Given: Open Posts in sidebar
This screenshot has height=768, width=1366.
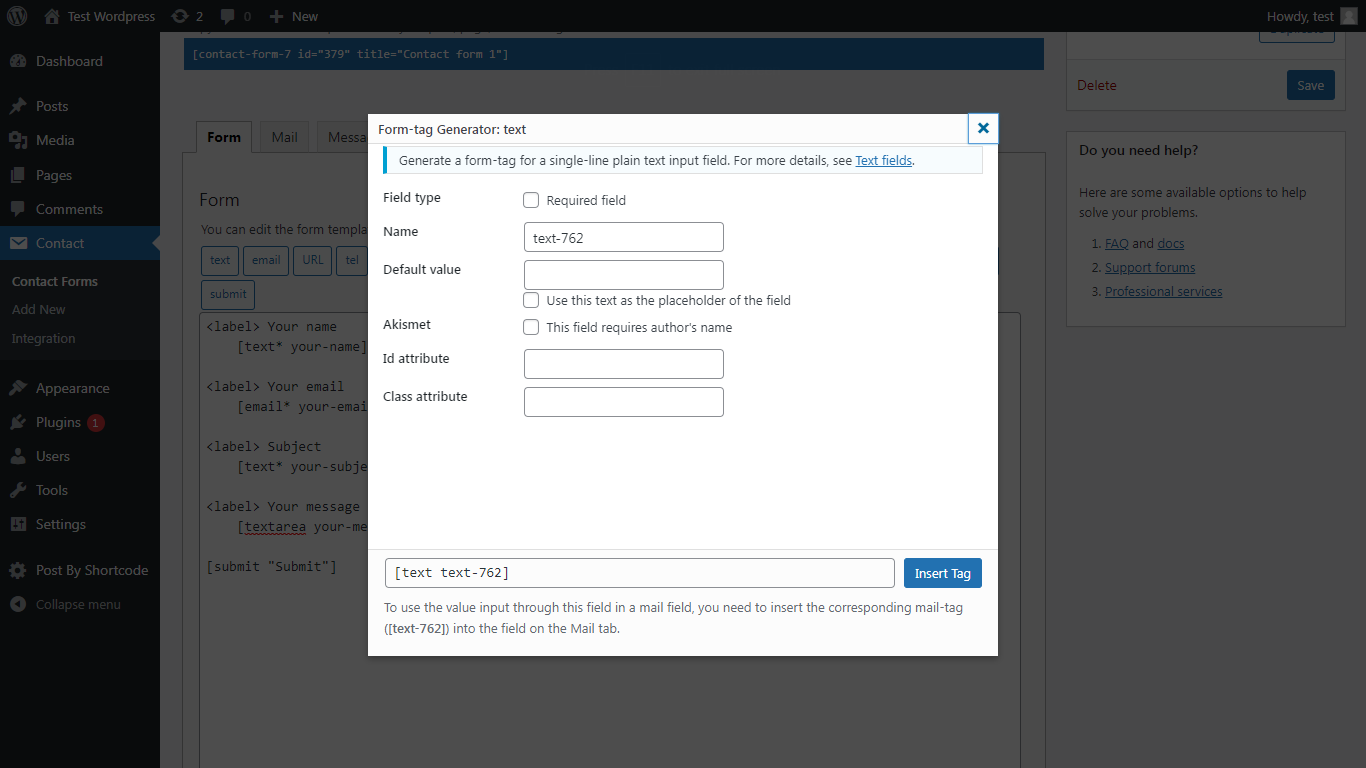Looking at the screenshot, I should [x=80, y=106].
